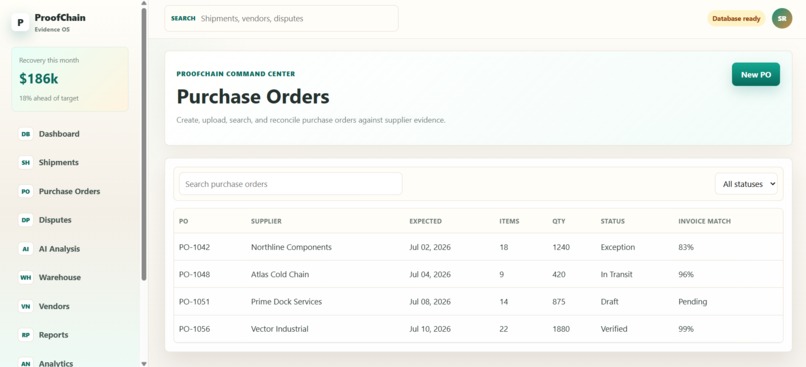Click the STATUS column header
The image size is (806, 367).
tap(613, 222)
